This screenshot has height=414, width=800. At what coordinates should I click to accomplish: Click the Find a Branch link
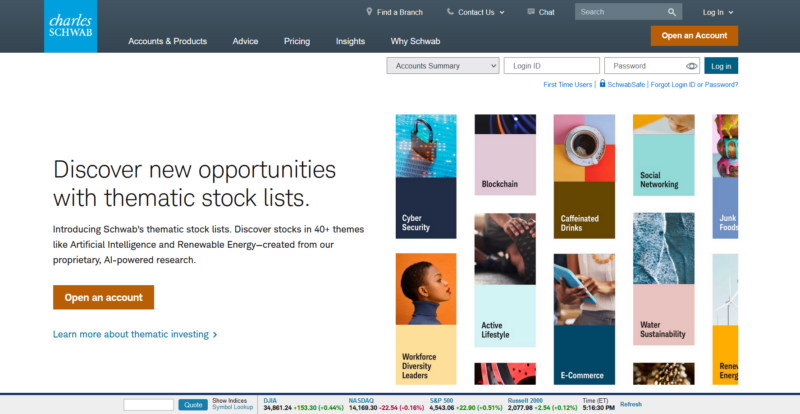(x=399, y=12)
